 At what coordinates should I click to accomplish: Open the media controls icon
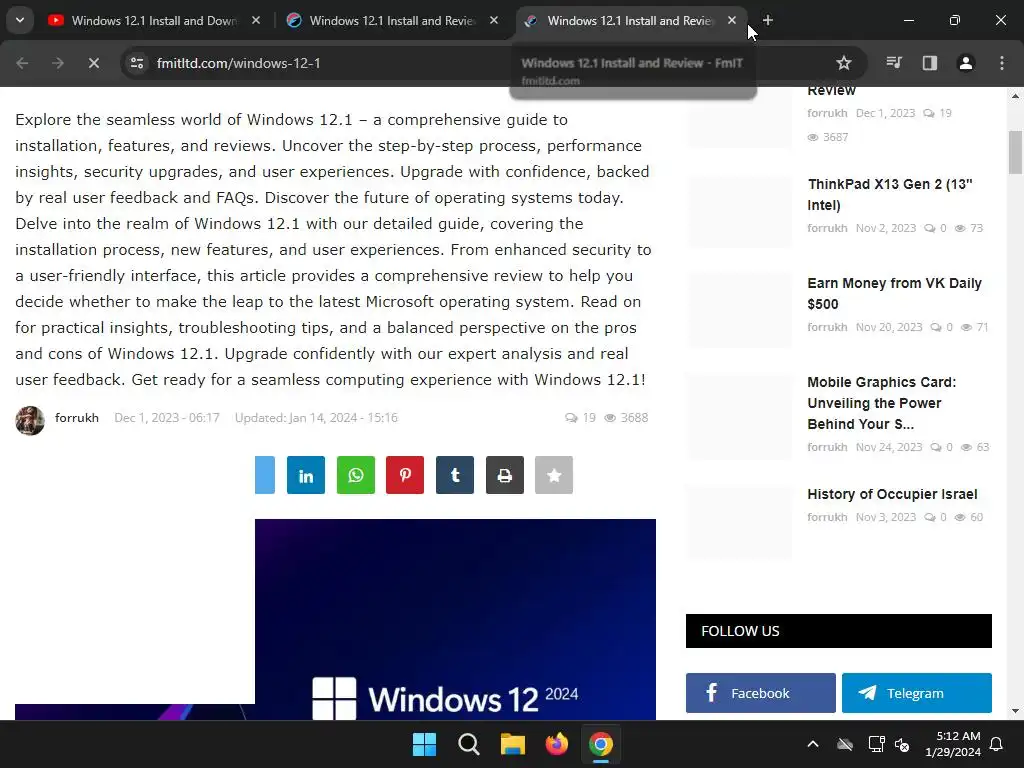click(x=894, y=63)
